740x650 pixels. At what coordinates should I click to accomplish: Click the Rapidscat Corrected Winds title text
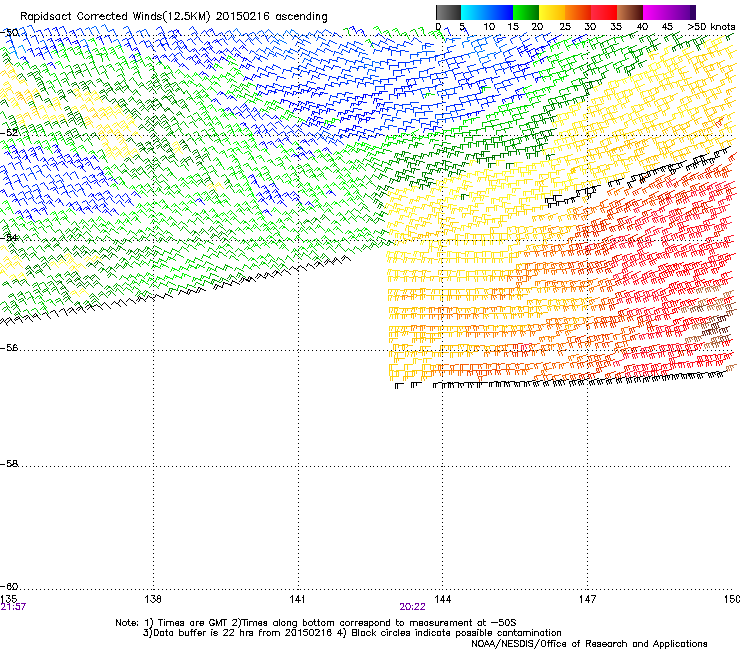pyautogui.click(x=174, y=16)
